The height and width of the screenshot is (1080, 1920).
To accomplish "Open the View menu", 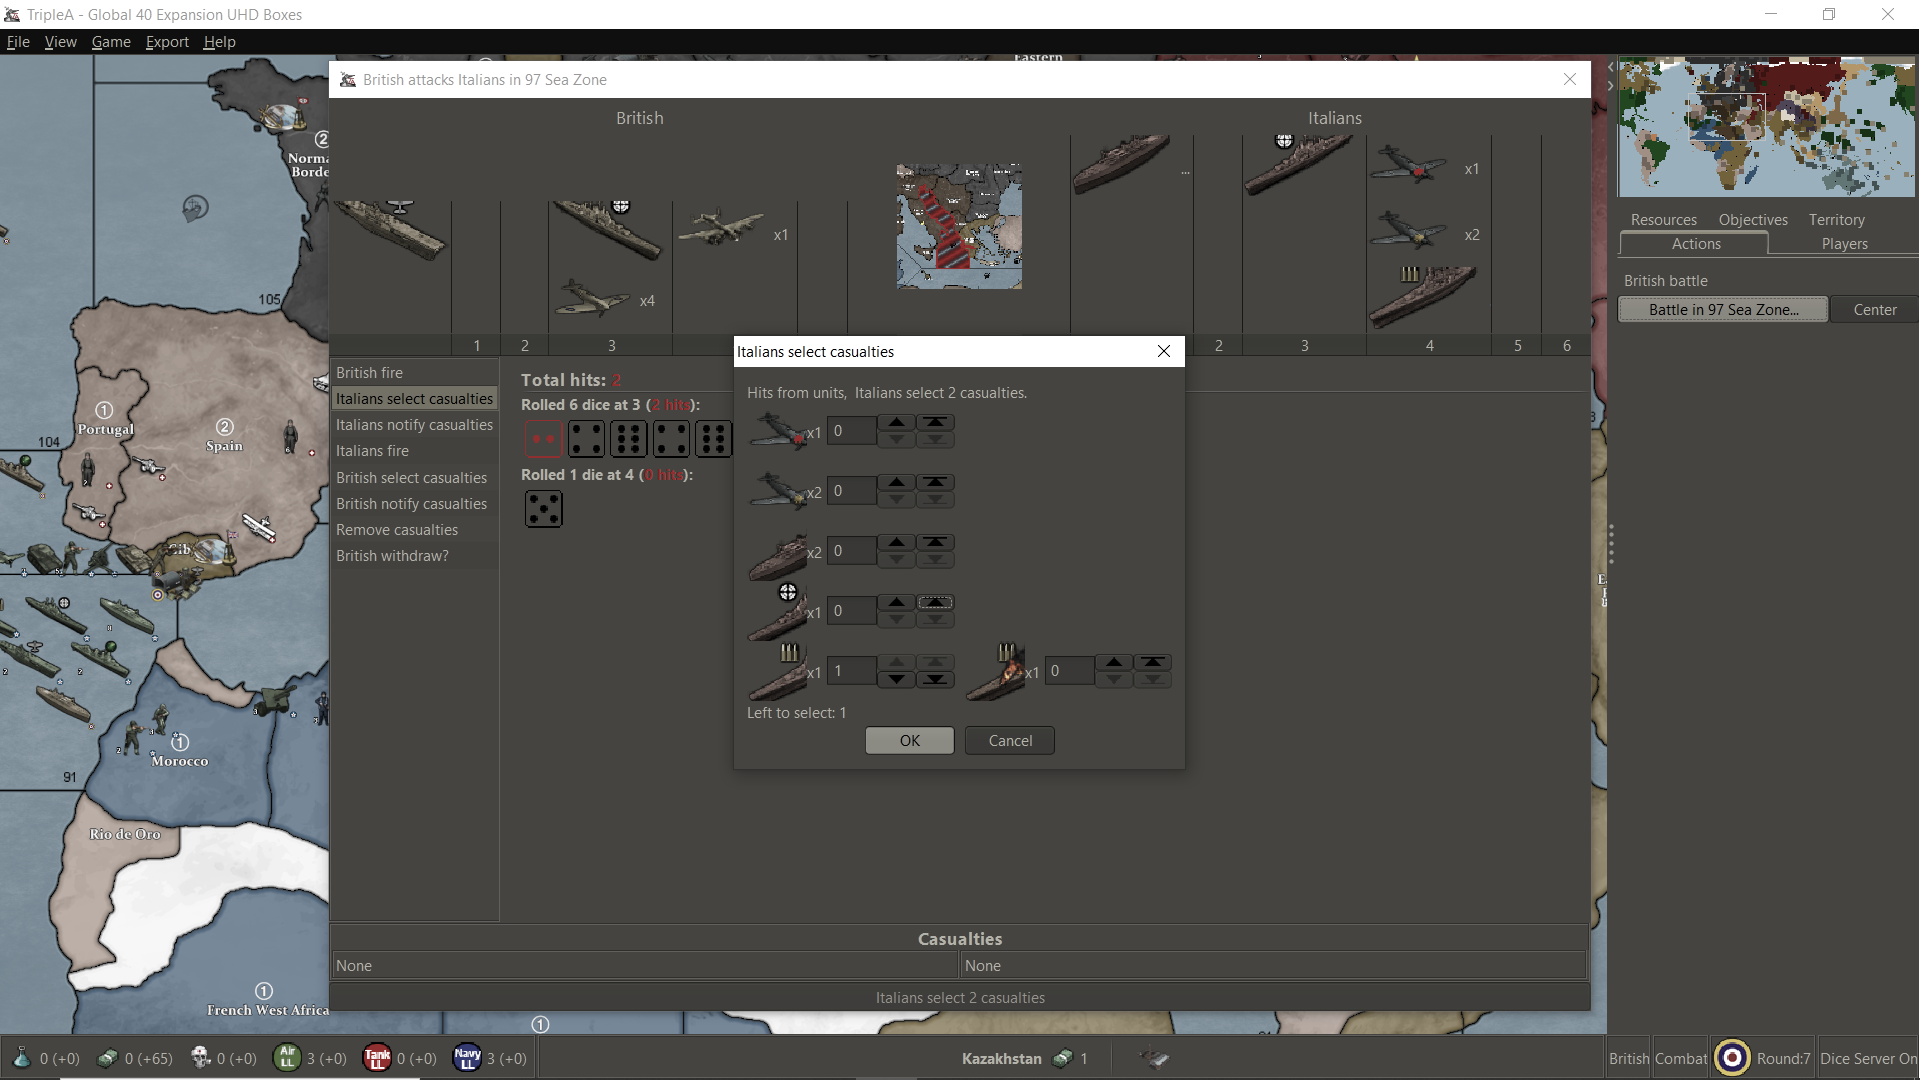I will (x=60, y=42).
